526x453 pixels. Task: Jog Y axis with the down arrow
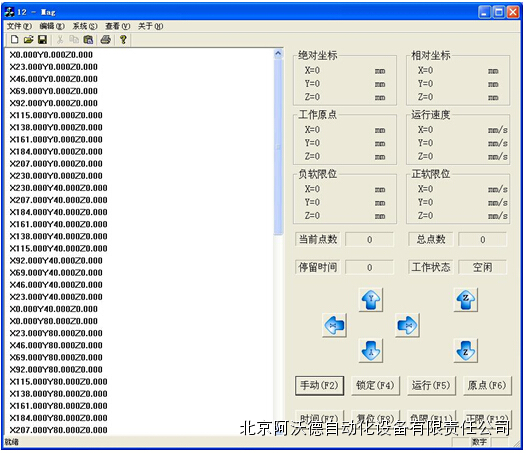(x=371, y=351)
